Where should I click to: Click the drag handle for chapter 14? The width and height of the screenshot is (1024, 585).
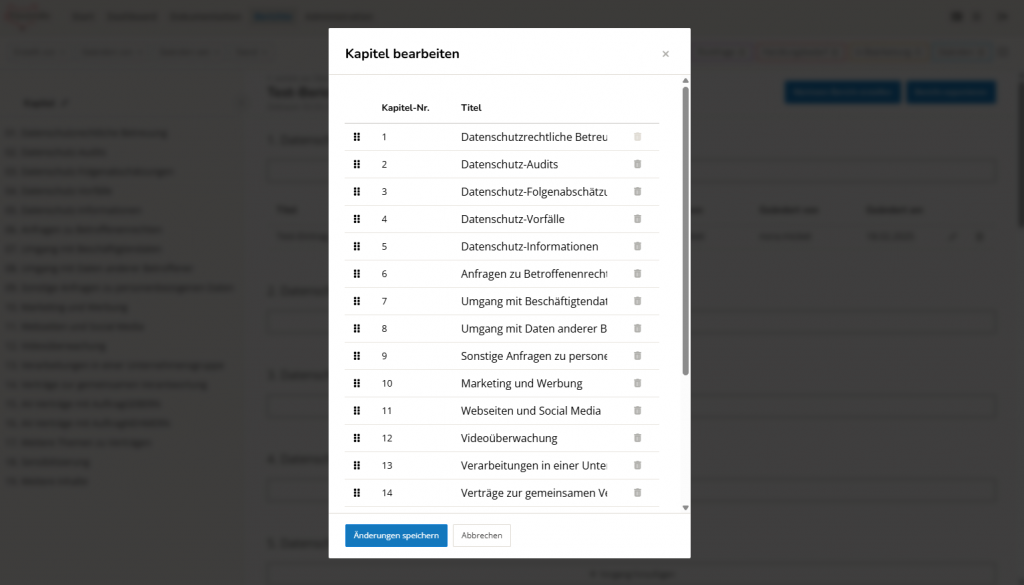(x=356, y=493)
